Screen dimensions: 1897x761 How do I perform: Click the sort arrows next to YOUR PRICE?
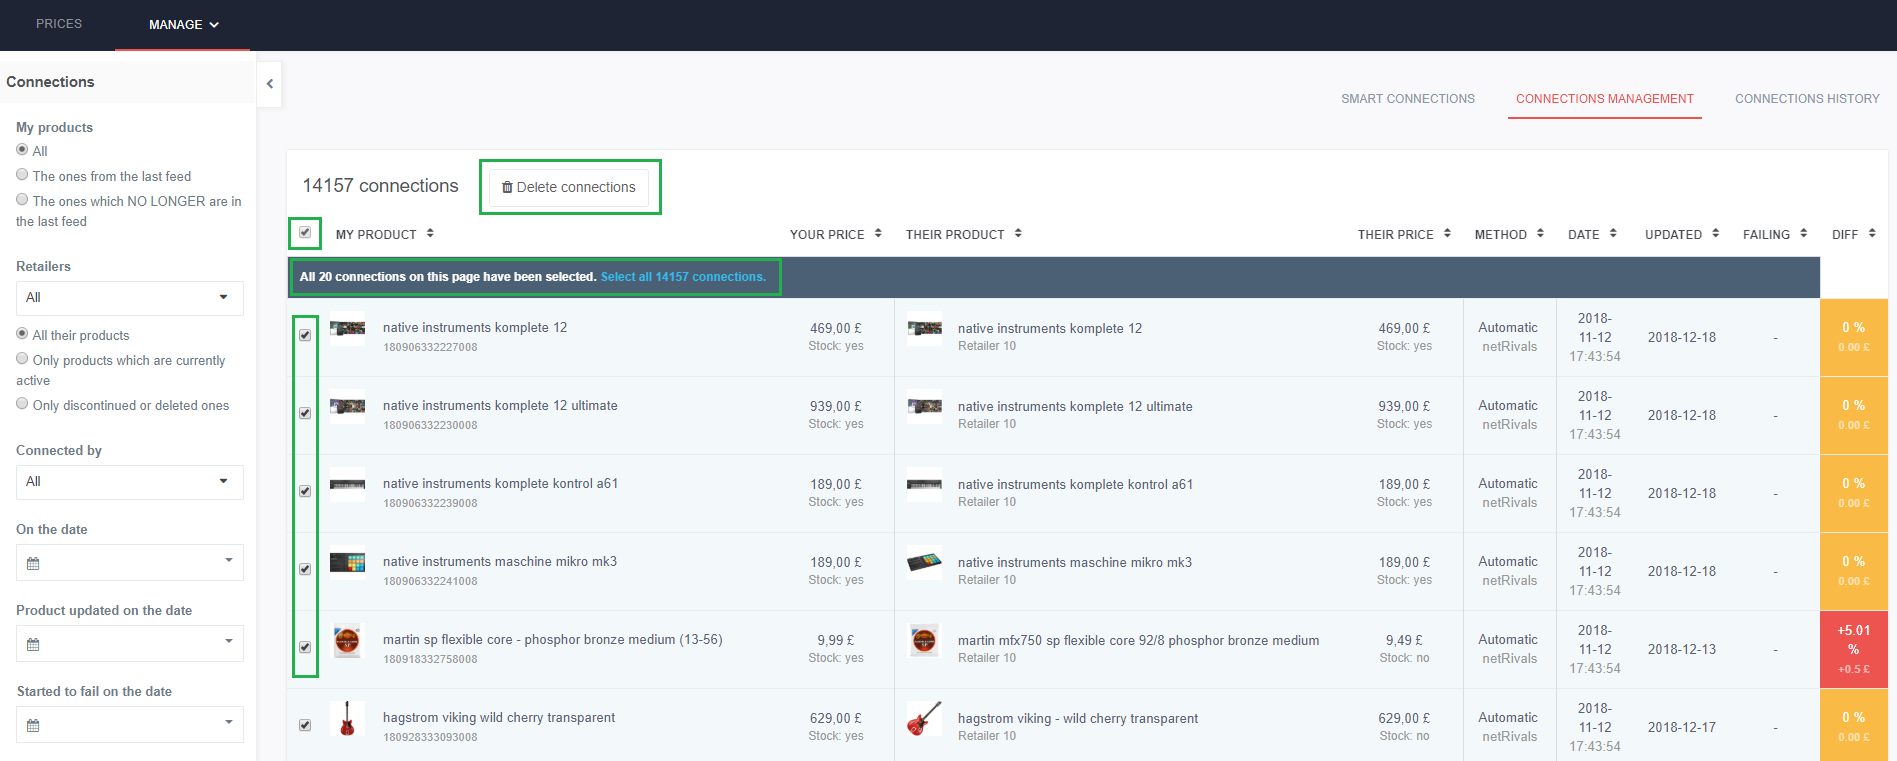click(878, 233)
